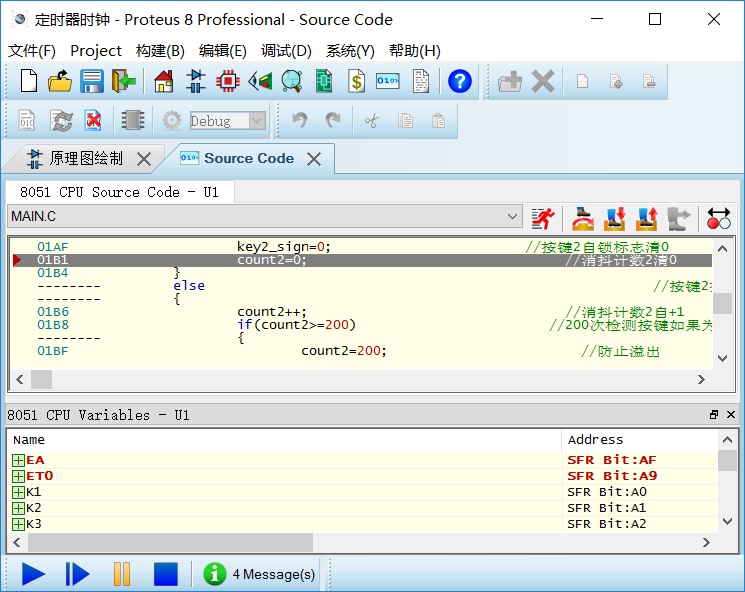Open the firmware chip settings icon
The image size is (745, 592).
pos(133,121)
